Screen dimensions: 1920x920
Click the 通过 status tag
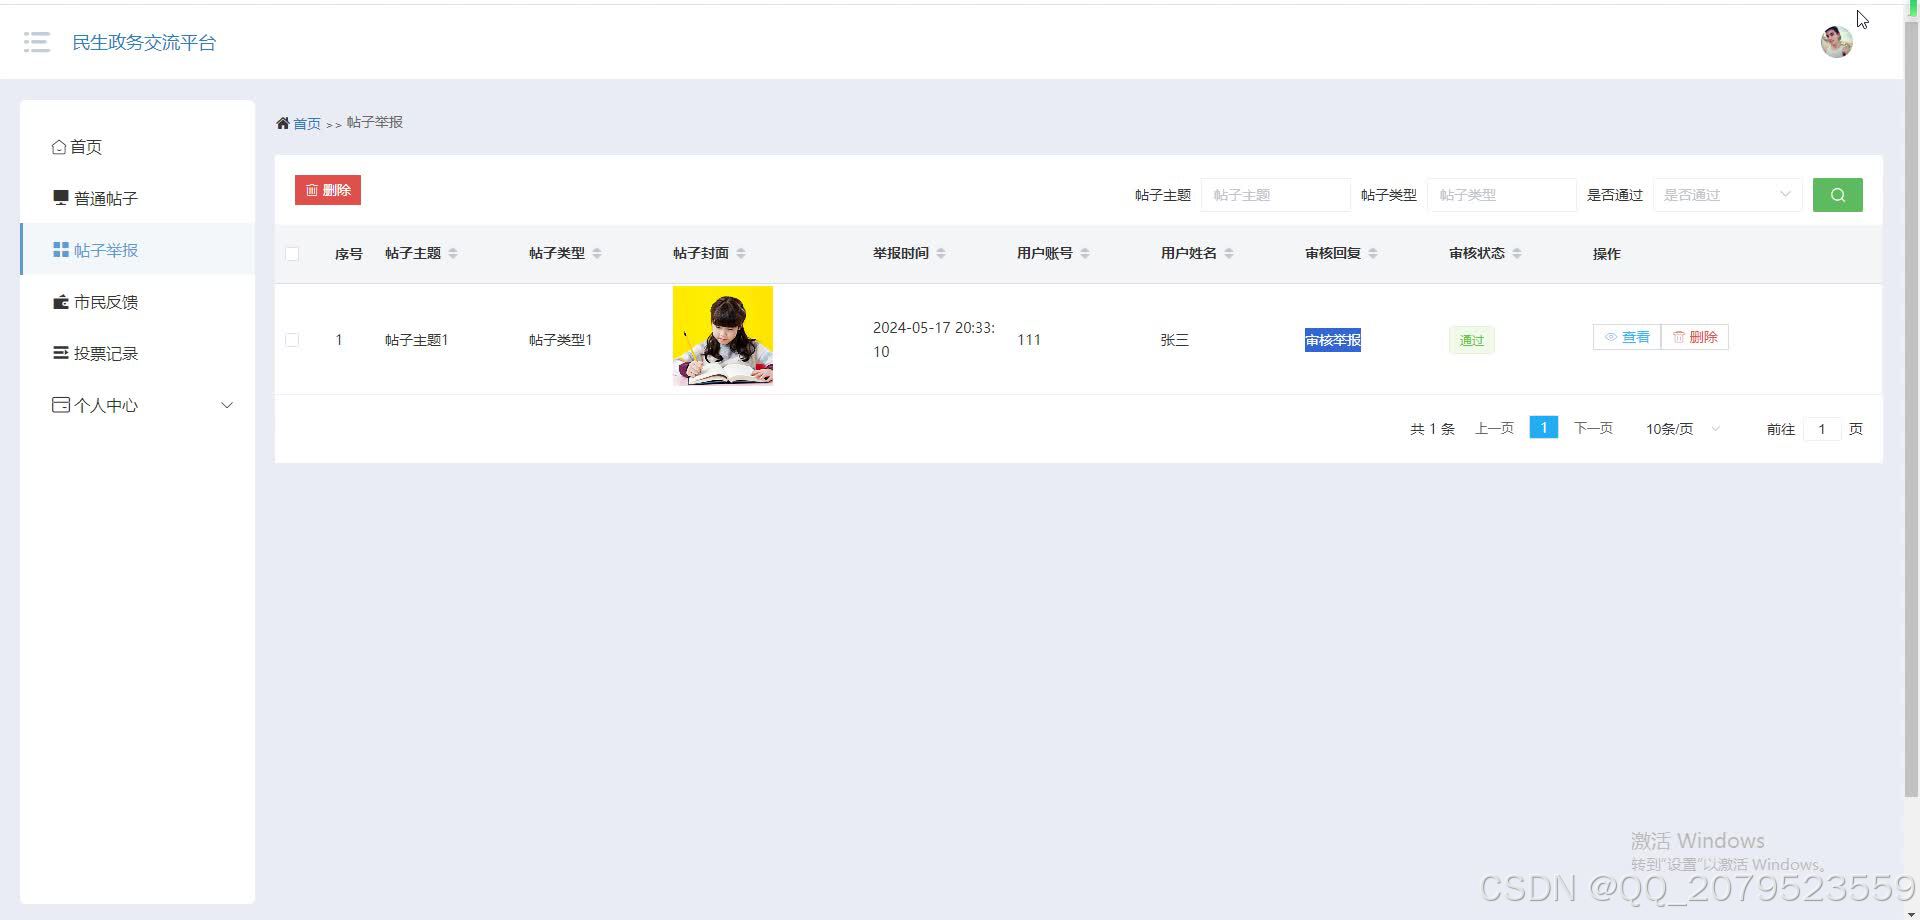(1471, 340)
